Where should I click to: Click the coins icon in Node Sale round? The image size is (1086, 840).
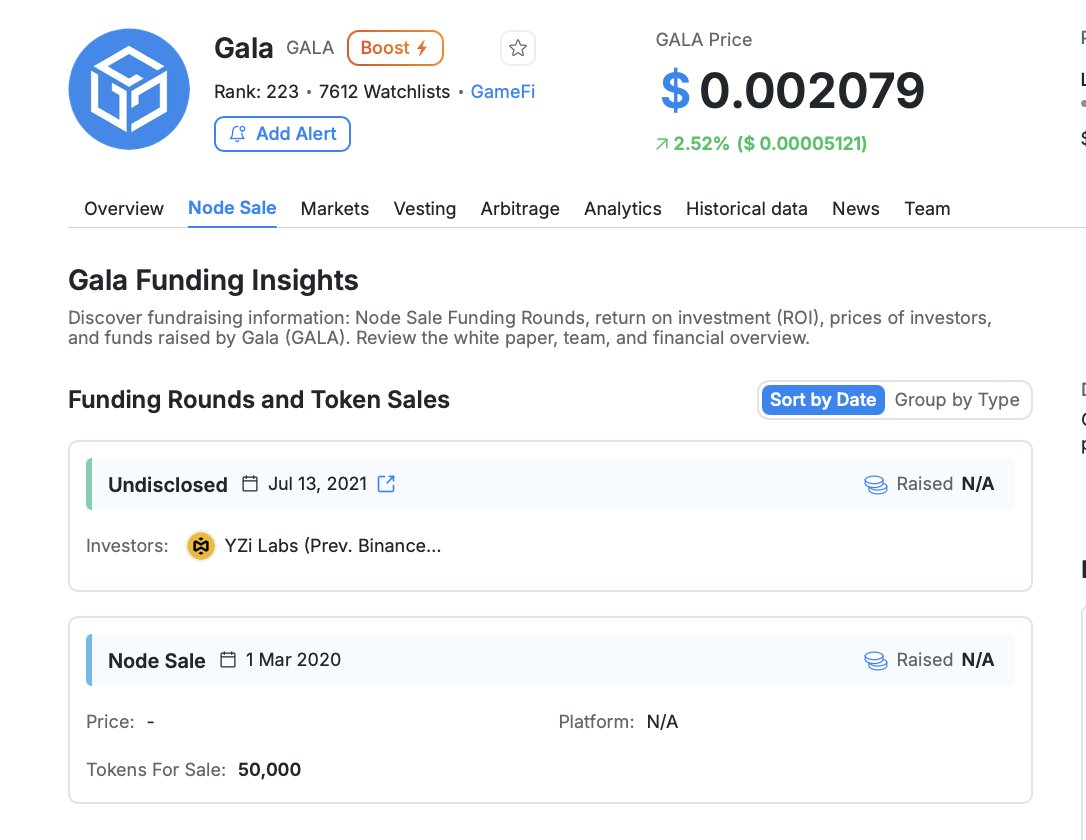pos(876,660)
